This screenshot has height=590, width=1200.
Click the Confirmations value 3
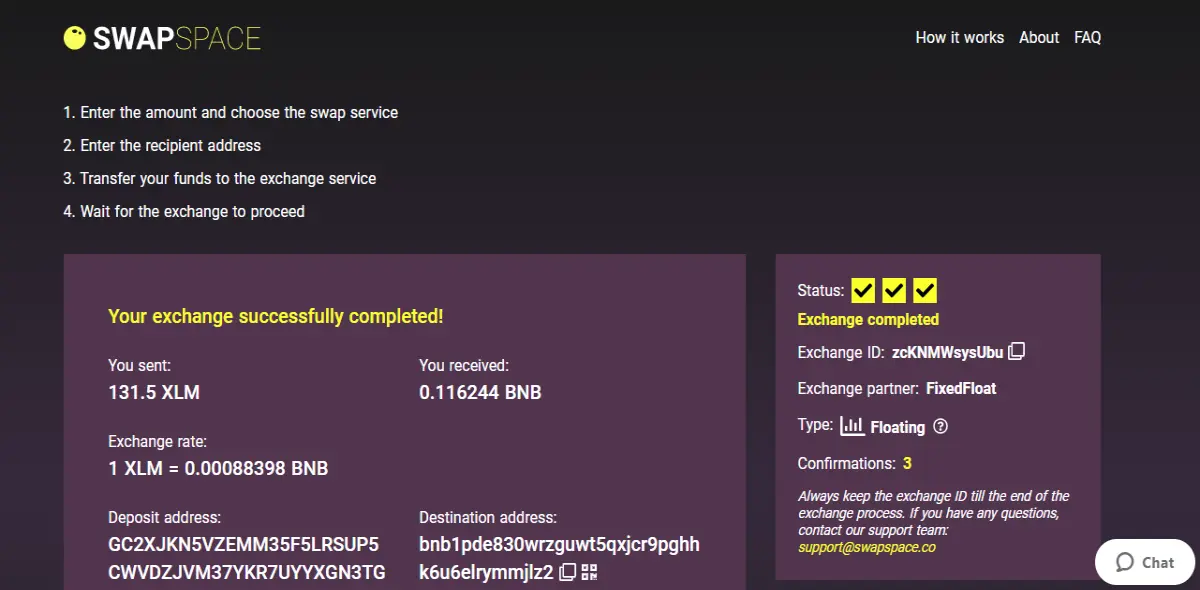(x=907, y=463)
